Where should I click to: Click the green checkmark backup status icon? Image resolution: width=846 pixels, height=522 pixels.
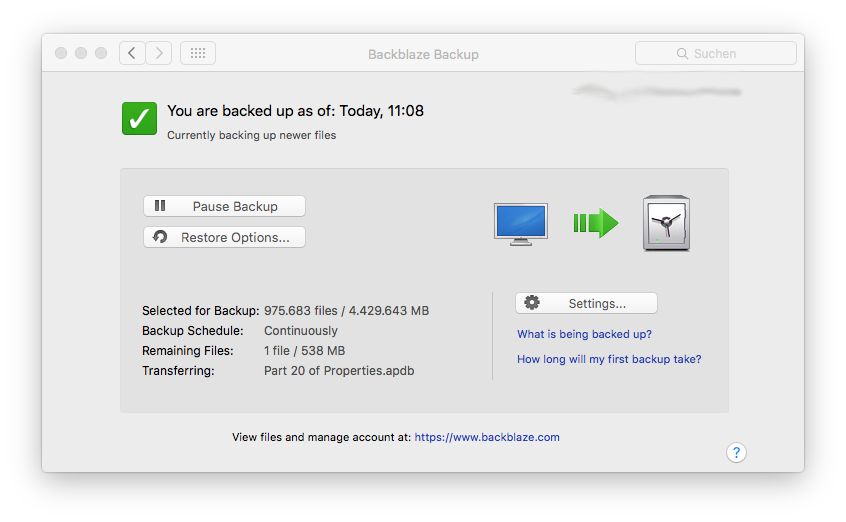point(139,118)
